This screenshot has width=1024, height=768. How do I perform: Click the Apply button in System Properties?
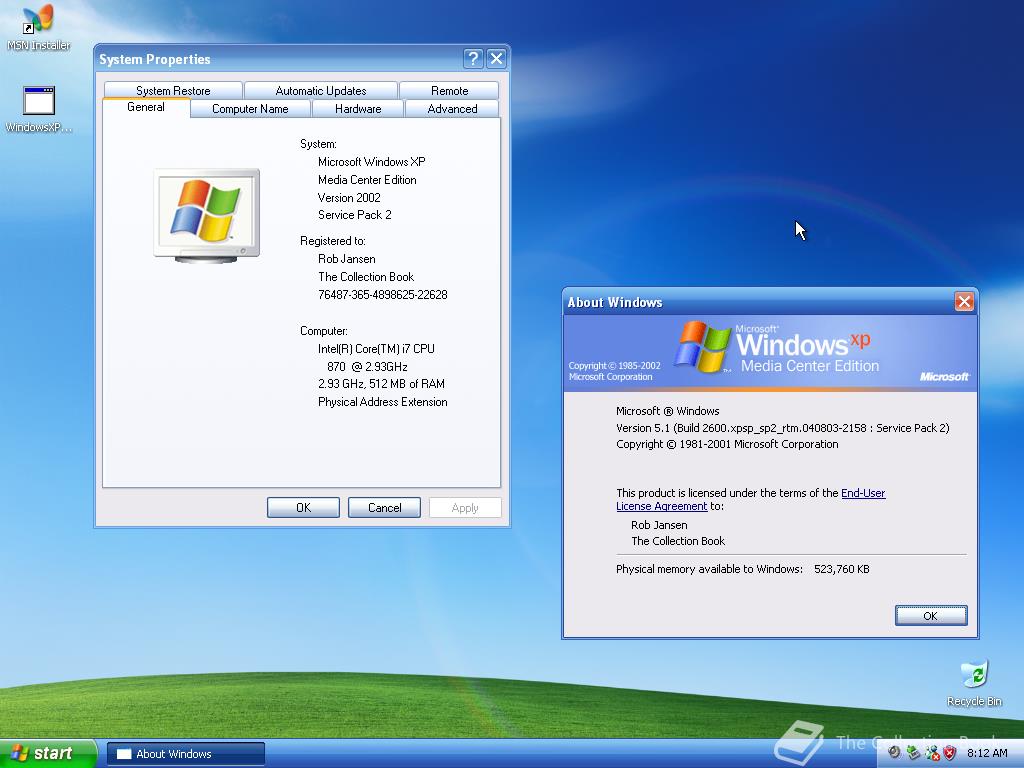pos(465,507)
